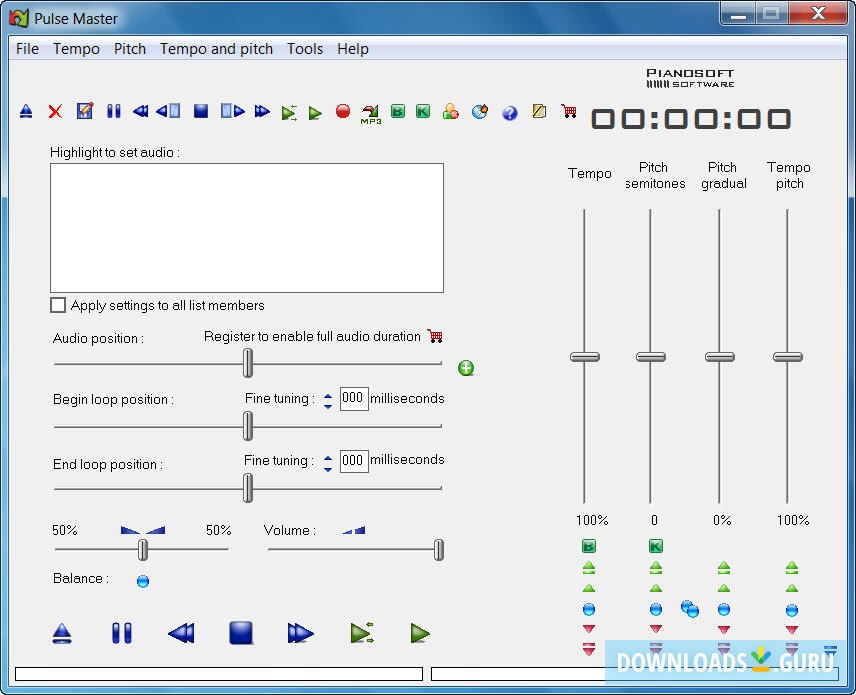Click the eject/open file icon in top toolbar
The image size is (856, 695).
point(26,112)
